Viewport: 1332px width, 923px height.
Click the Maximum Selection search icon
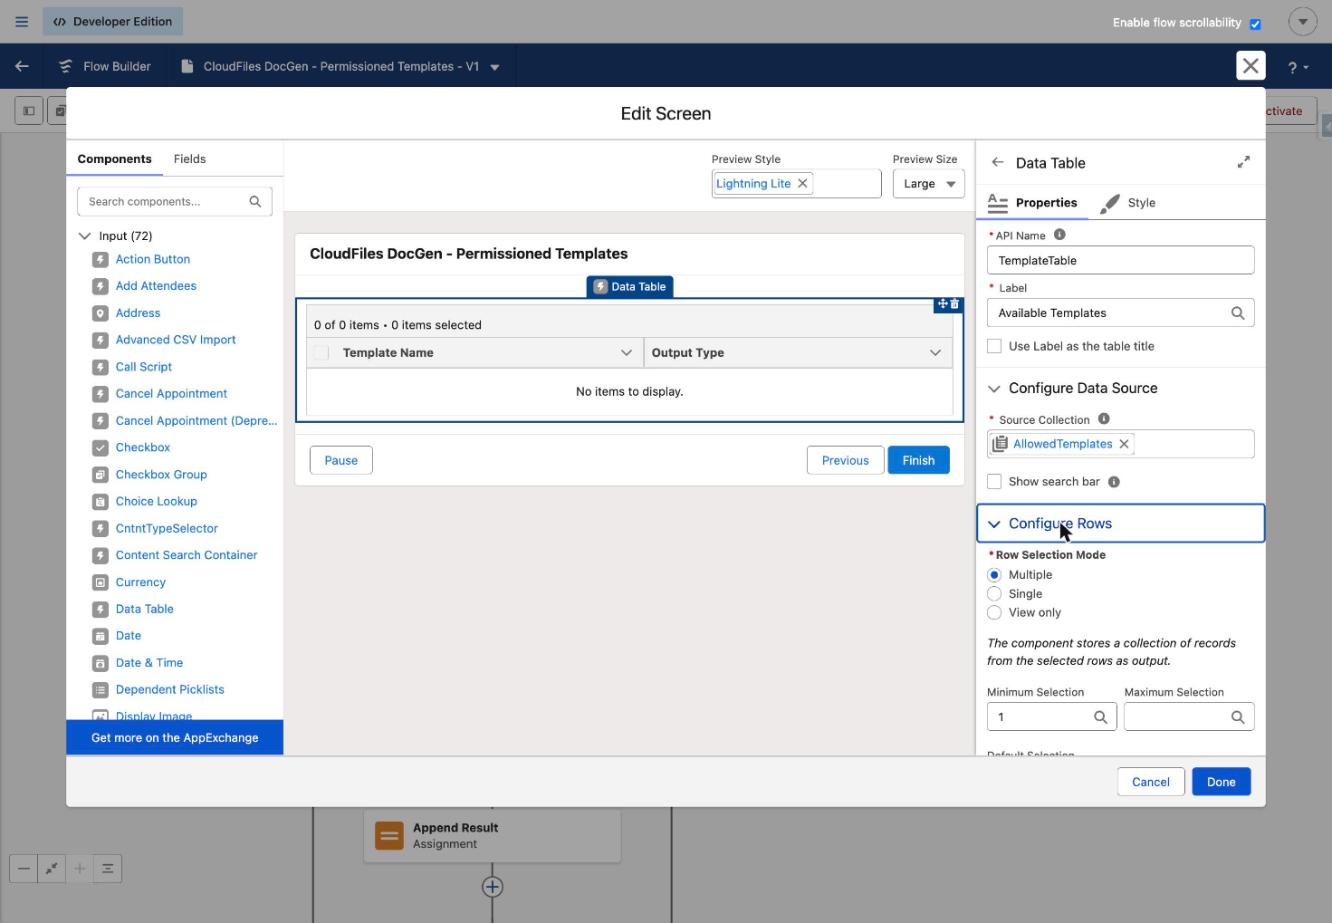pyautogui.click(x=1237, y=717)
